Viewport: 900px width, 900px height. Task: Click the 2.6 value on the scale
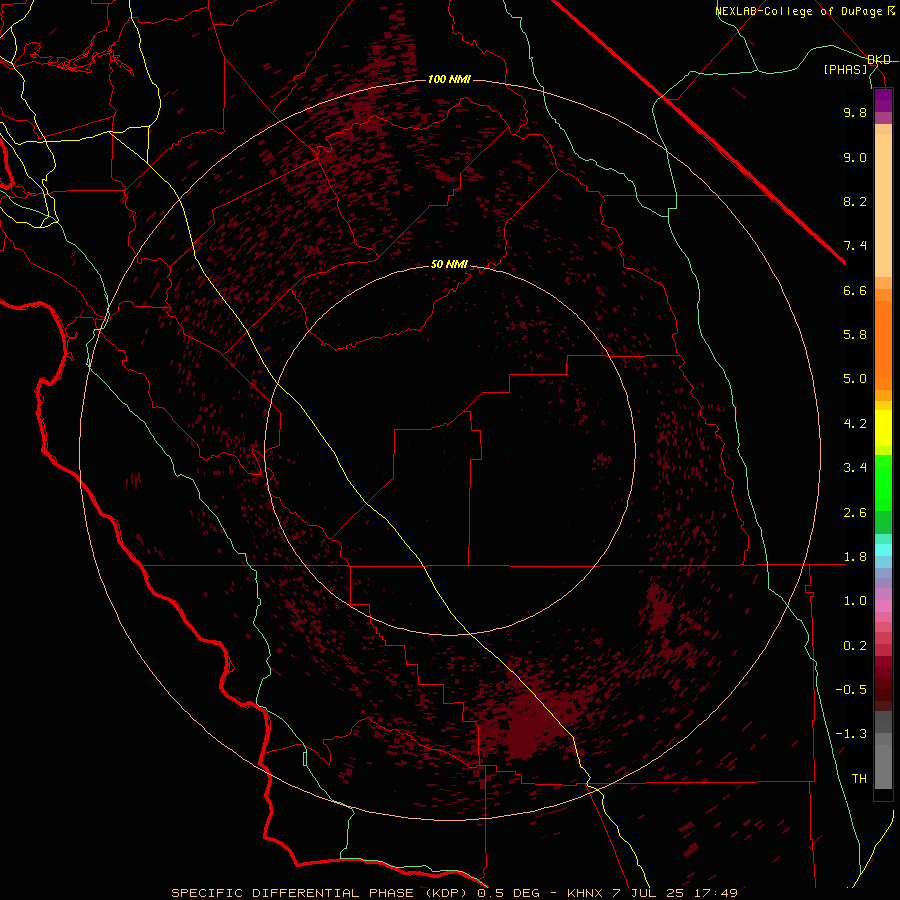[855, 513]
